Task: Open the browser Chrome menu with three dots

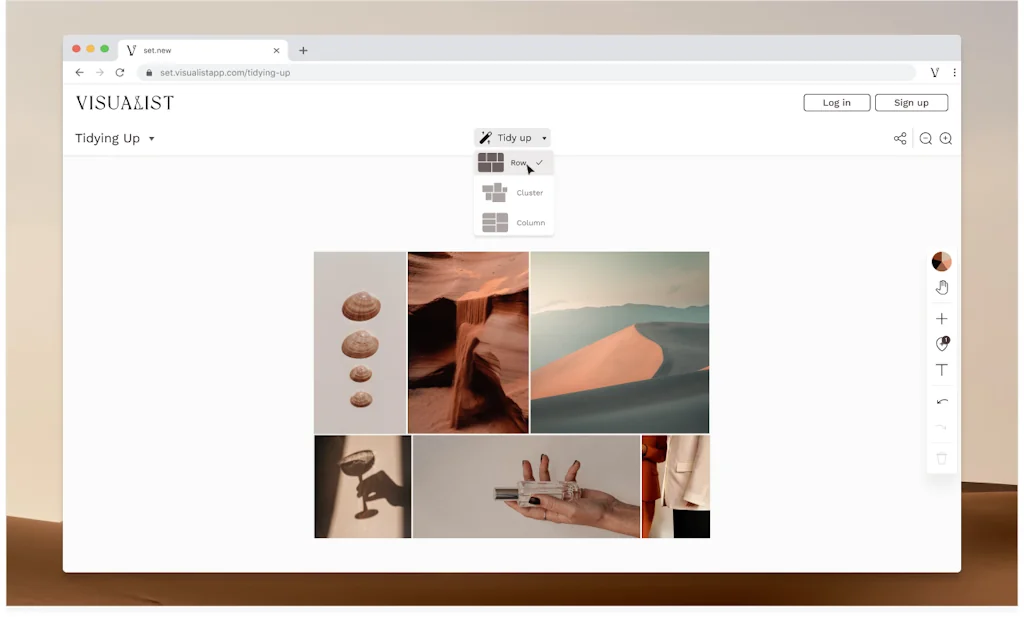Action: (954, 72)
